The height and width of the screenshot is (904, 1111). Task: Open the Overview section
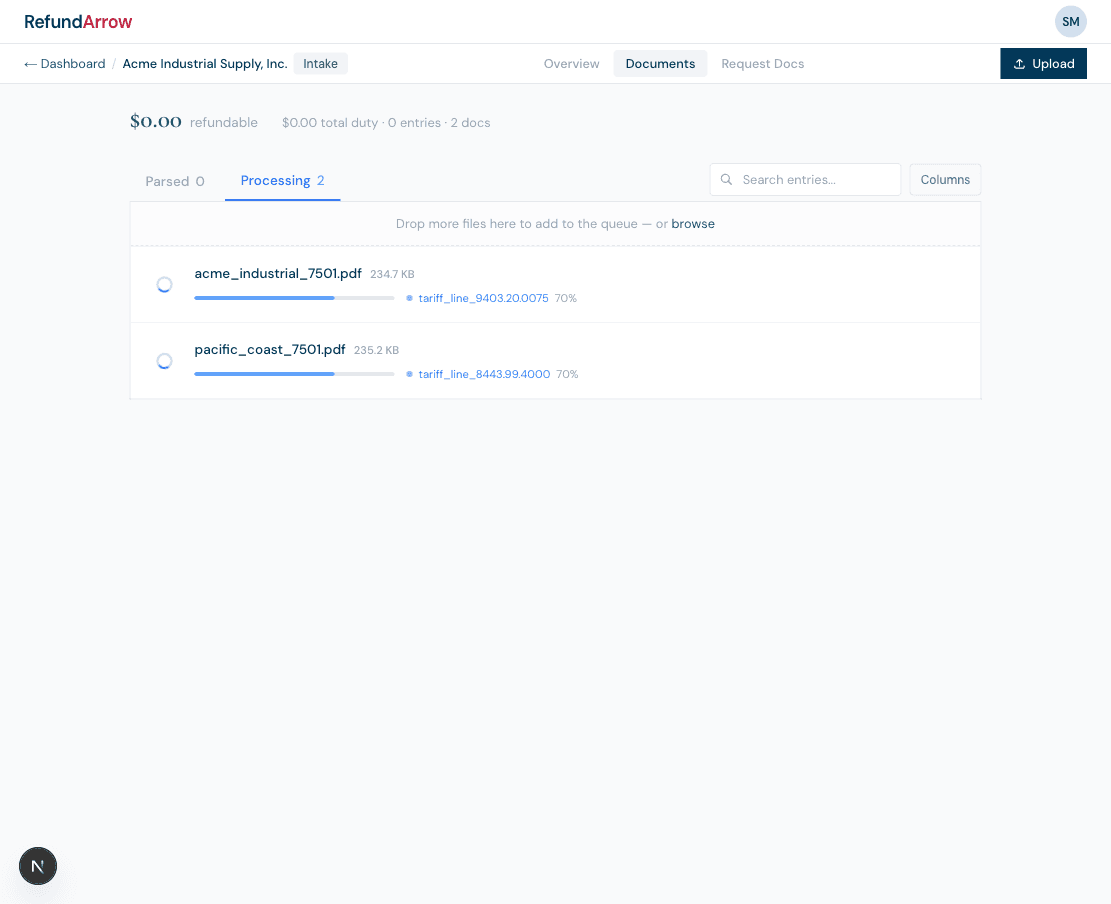click(x=571, y=63)
